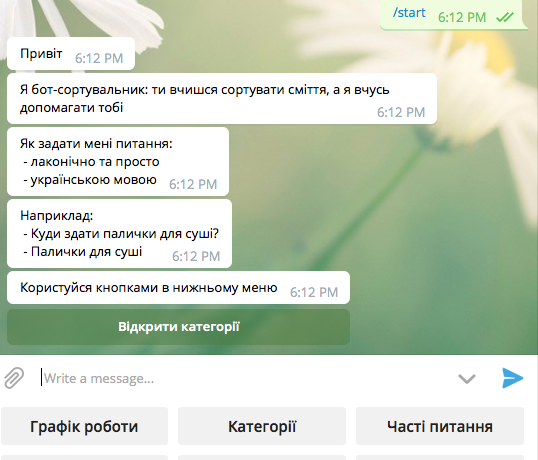Click the timestamp on the бот-сортувальник message
The width and height of the screenshot is (538, 460).
click(x=401, y=112)
